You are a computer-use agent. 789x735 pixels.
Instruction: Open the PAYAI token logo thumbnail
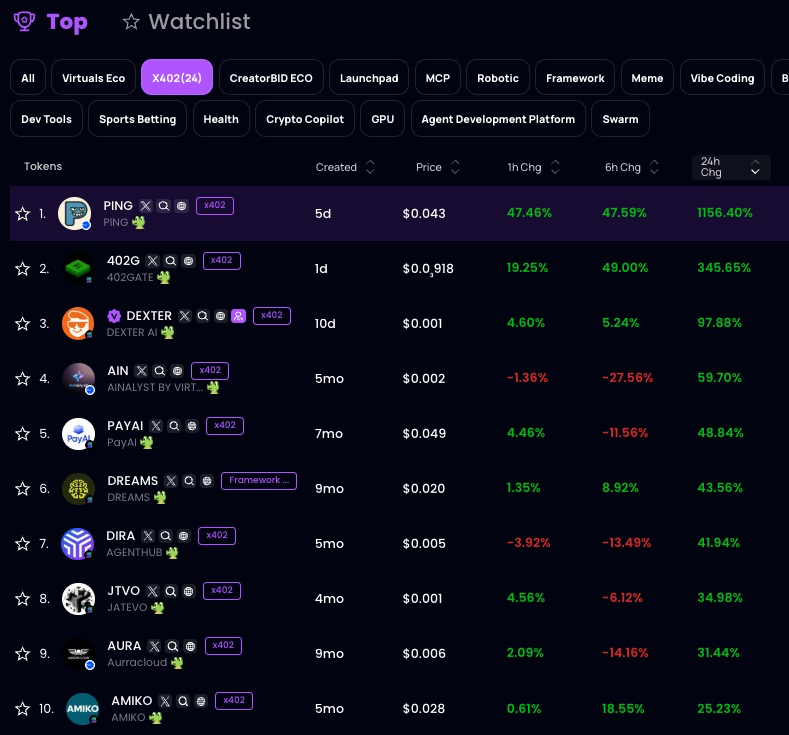(78, 434)
